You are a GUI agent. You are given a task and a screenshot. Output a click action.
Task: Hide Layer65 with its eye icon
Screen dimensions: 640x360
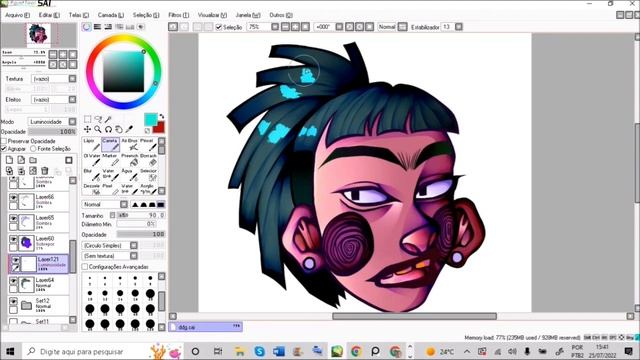tap(13, 218)
